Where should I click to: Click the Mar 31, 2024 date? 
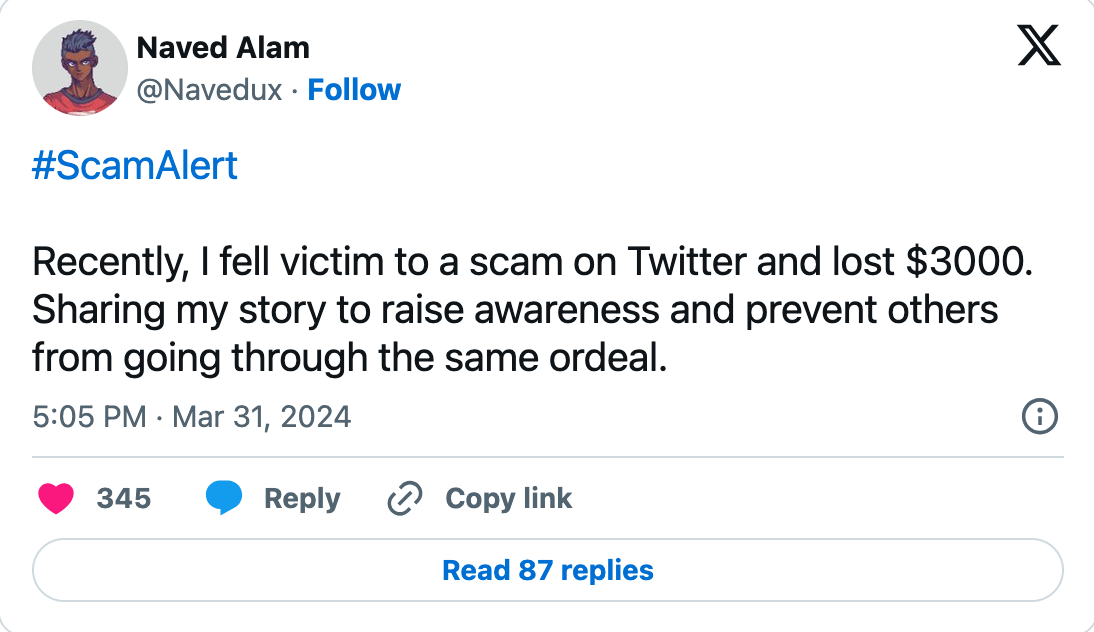point(262,416)
